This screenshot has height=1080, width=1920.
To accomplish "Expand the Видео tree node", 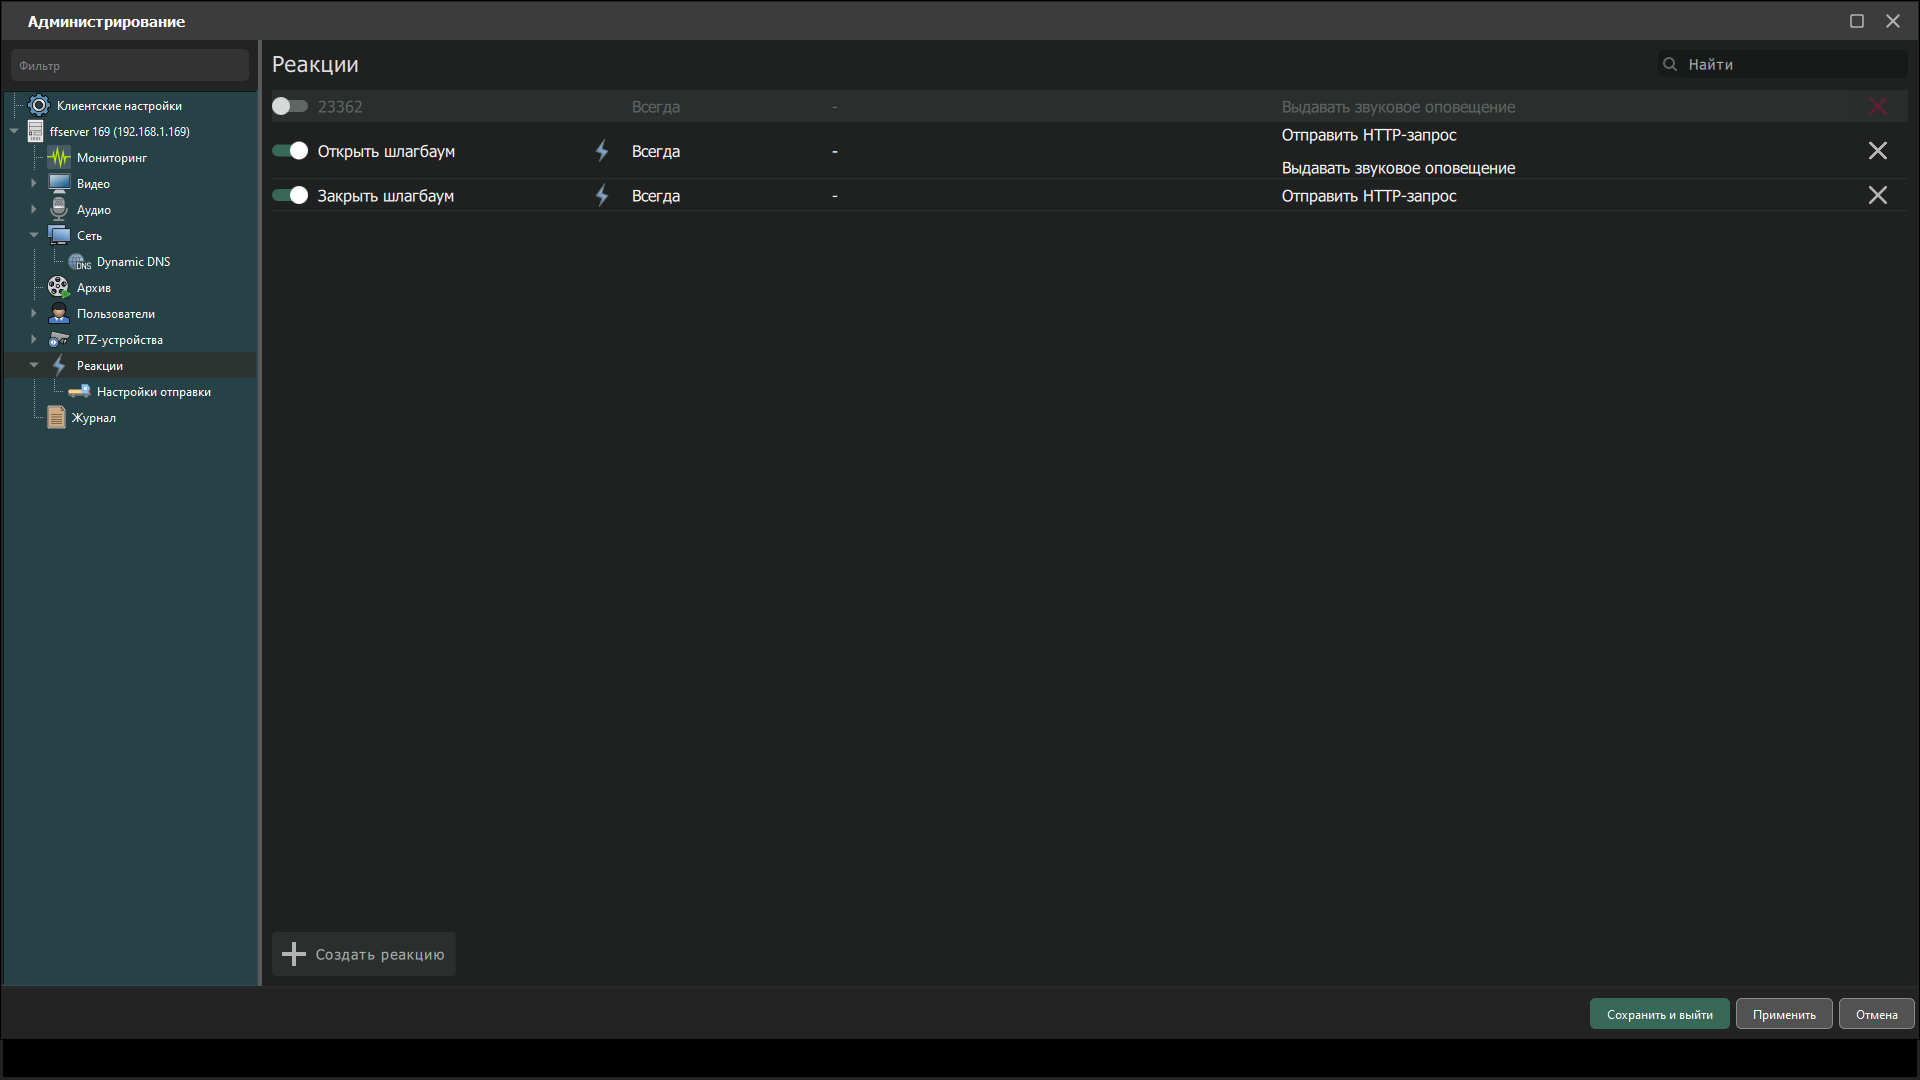I will pos(34,184).
